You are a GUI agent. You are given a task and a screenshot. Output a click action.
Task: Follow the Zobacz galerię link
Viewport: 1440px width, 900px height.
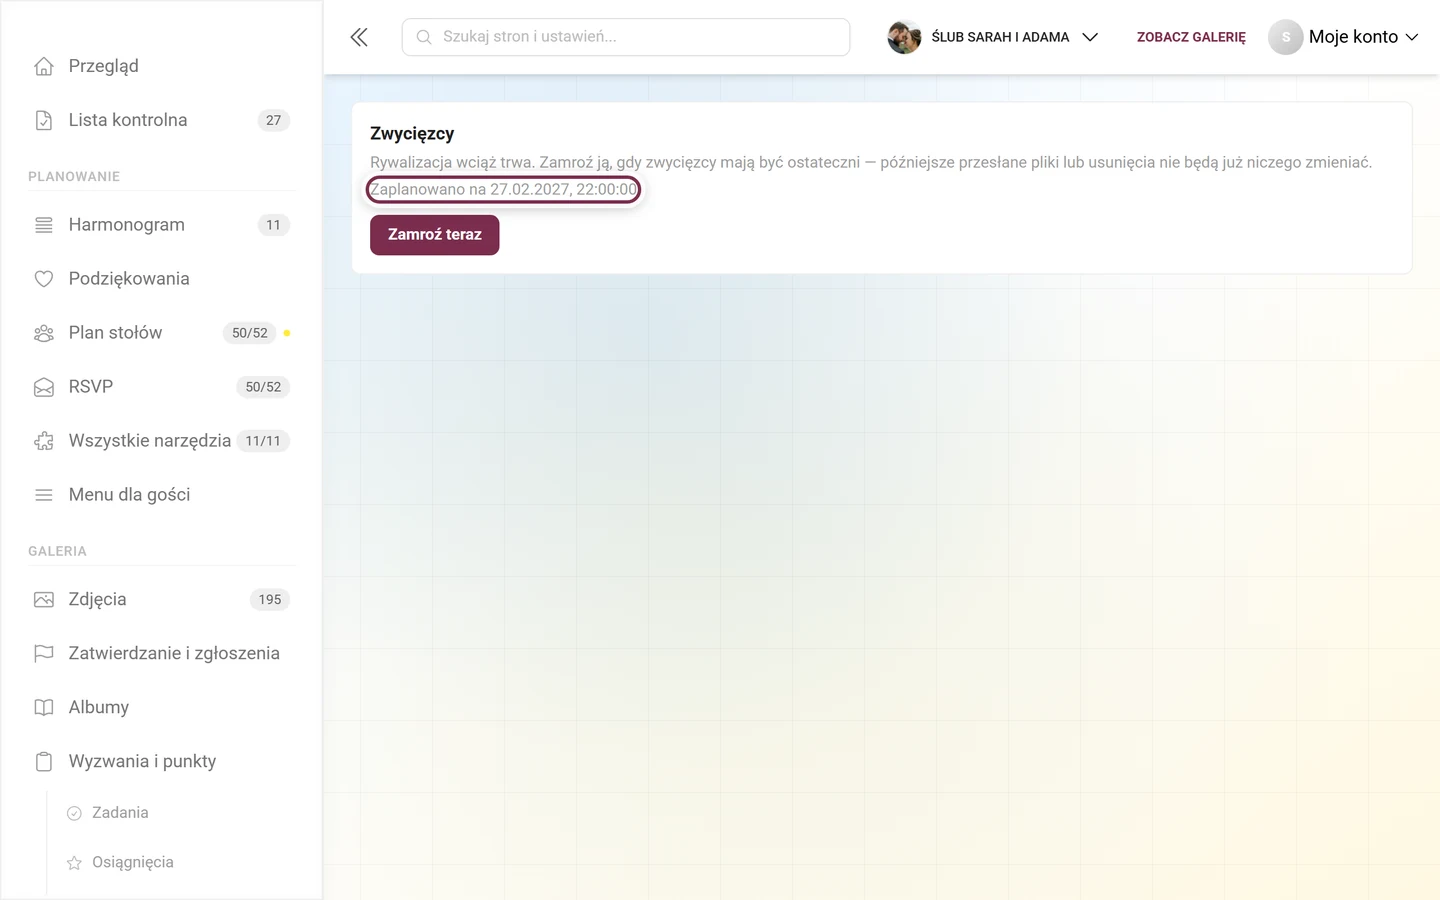[x=1191, y=37]
